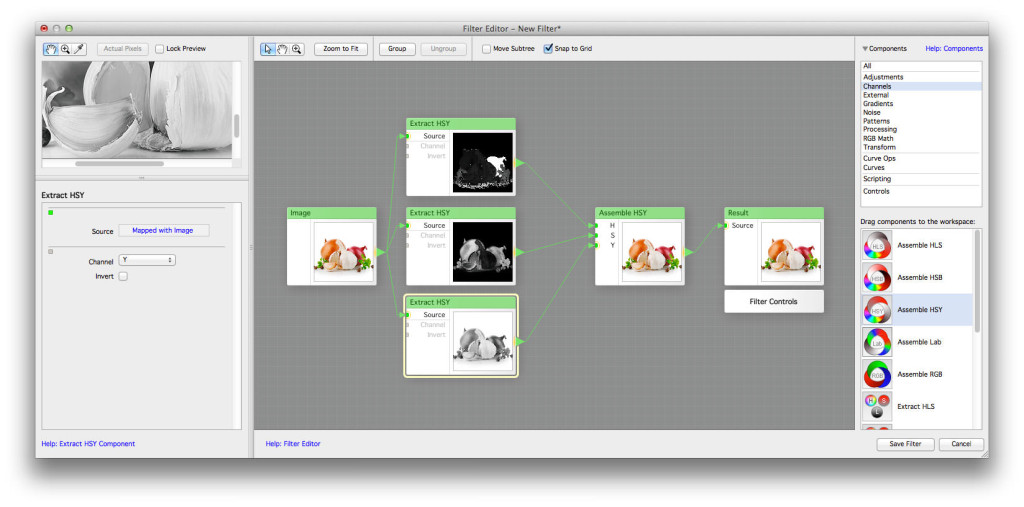Click the garlic preview image
The width and height of the screenshot is (1024, 507).
click(x=137, y=110)
